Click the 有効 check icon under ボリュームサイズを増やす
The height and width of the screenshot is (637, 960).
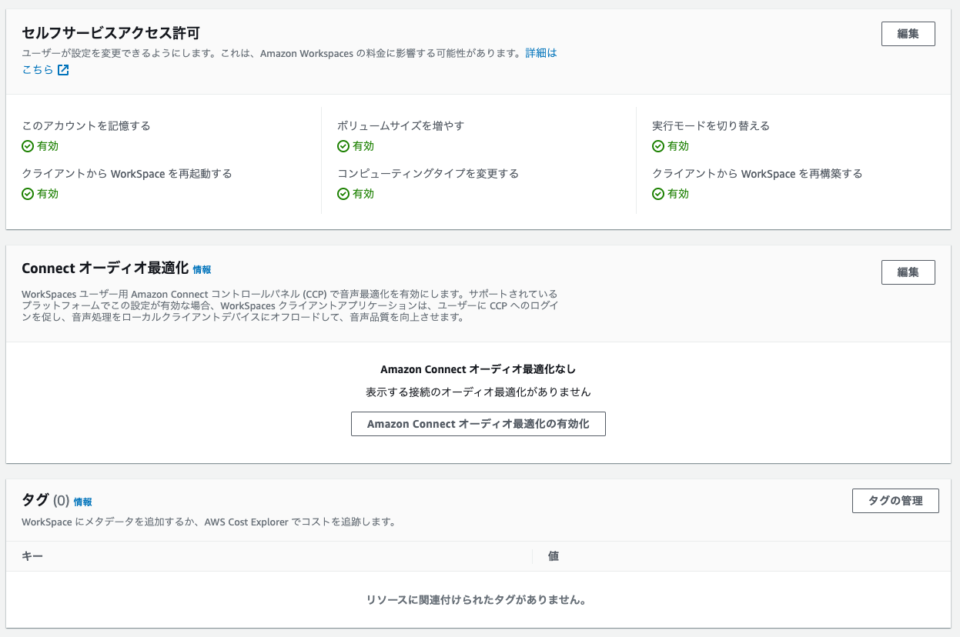(x=344, y=144)
